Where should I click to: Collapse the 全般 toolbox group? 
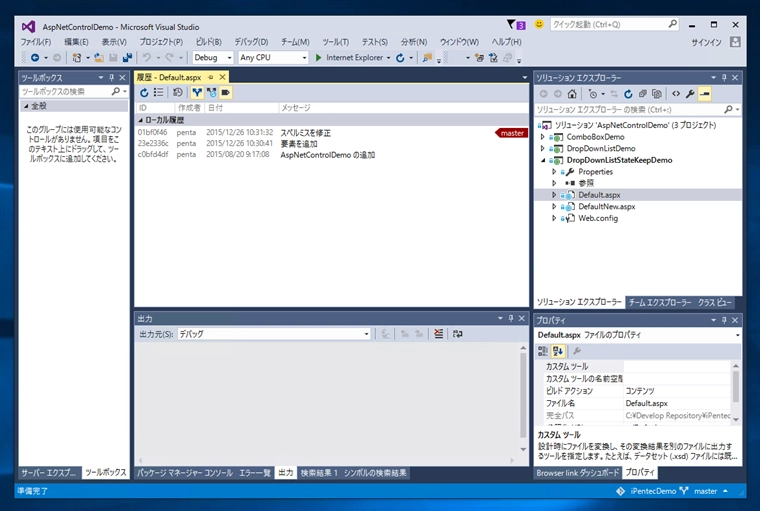(26, 106)
